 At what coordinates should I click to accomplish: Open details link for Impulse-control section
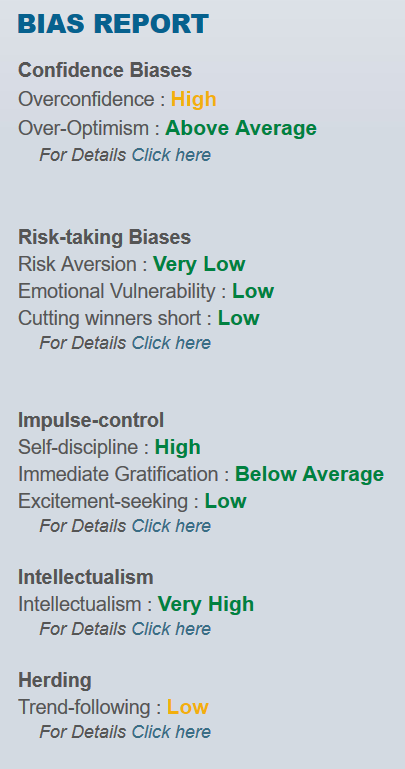[171, 526]
